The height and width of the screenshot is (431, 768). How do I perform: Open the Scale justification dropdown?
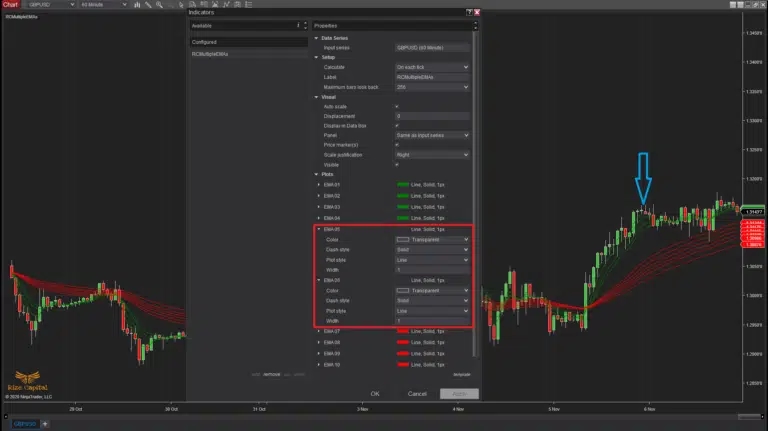click(x=432, y=154)
